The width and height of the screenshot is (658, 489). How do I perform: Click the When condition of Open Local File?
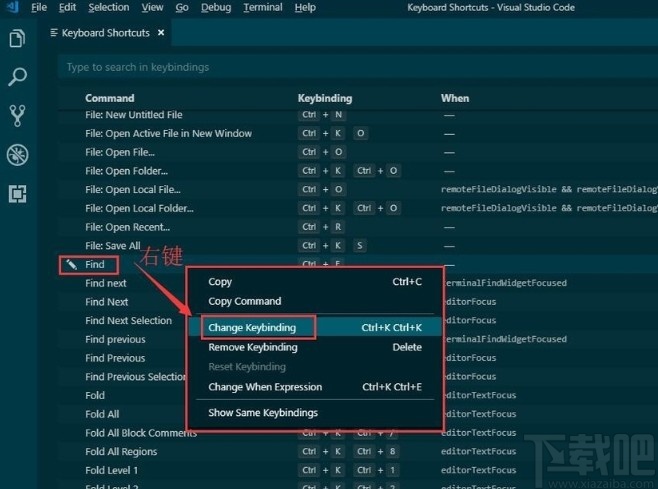[549, 189]
